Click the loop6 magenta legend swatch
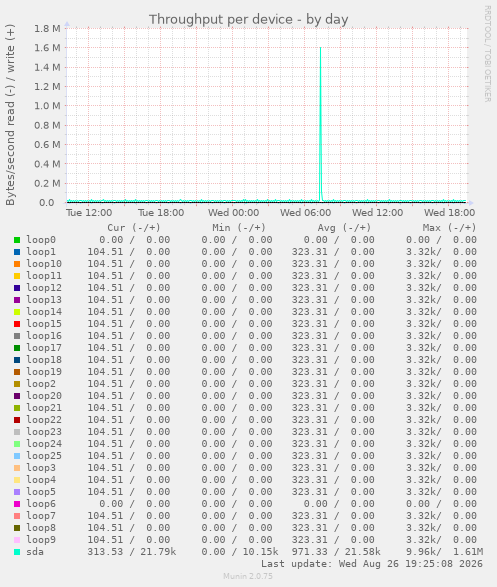The height and width of the screenshot is (587, 497). tap(17, 504)
